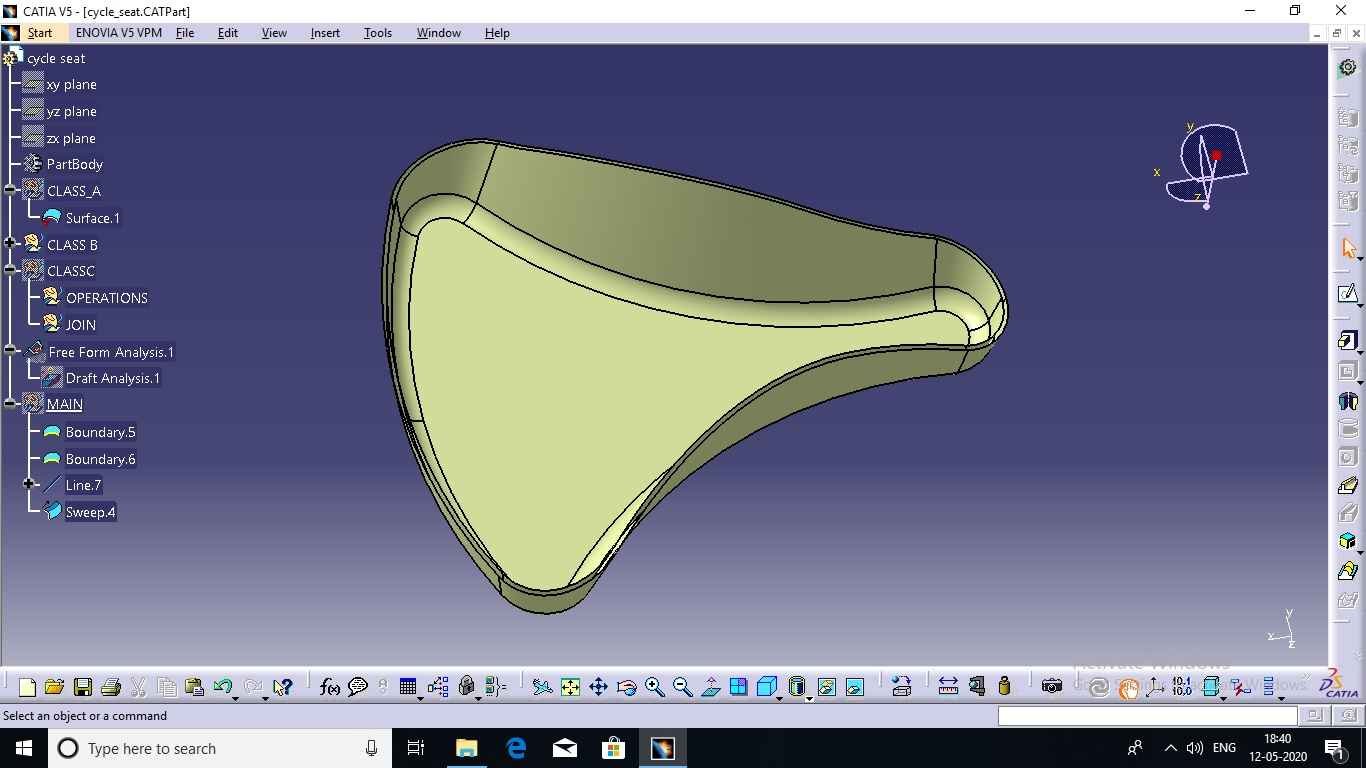The image size is (1366, 768).
Task: Expand the Line.7 tree node
Action: (29, 485)
